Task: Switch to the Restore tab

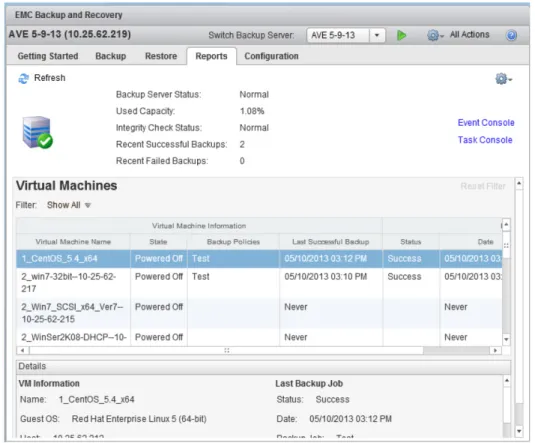Action: click(x=161, y=56)
